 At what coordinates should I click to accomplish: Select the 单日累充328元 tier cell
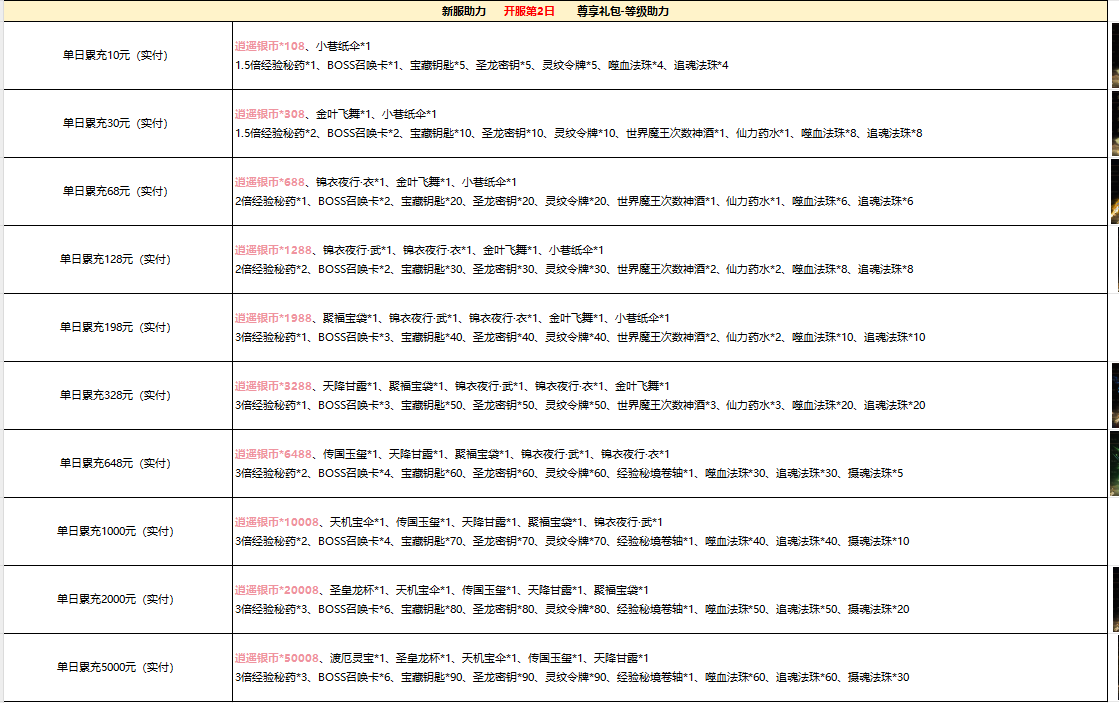(115, 395)
